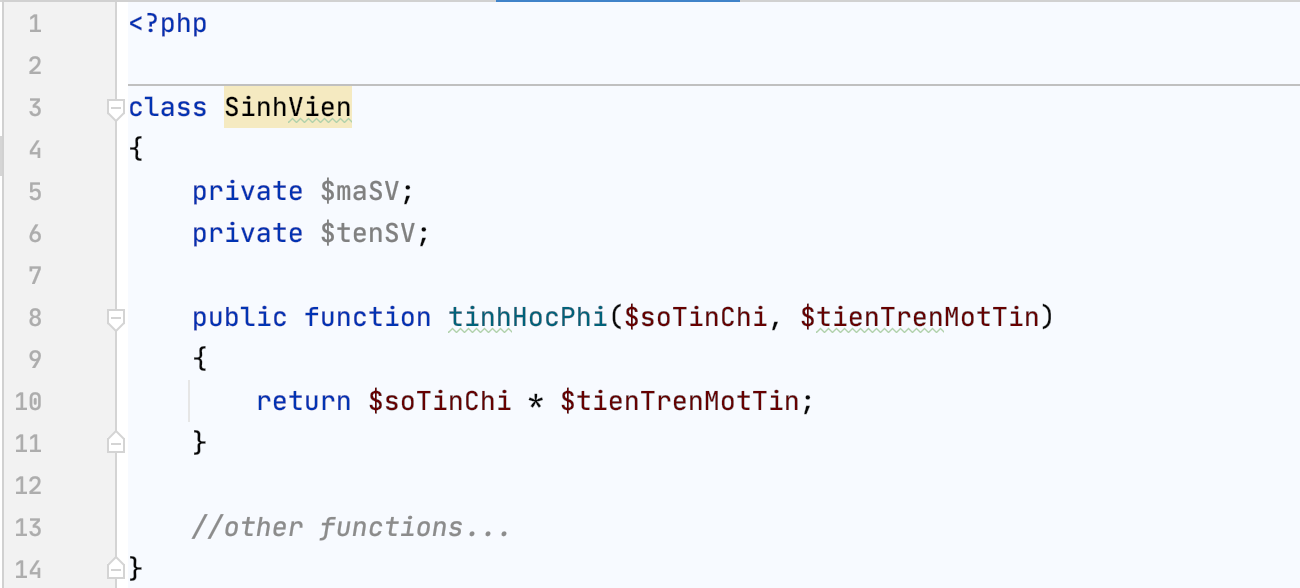Click the tinhHocPhi function name
This screenshot has width=1300, height=588.
point(528,318)
